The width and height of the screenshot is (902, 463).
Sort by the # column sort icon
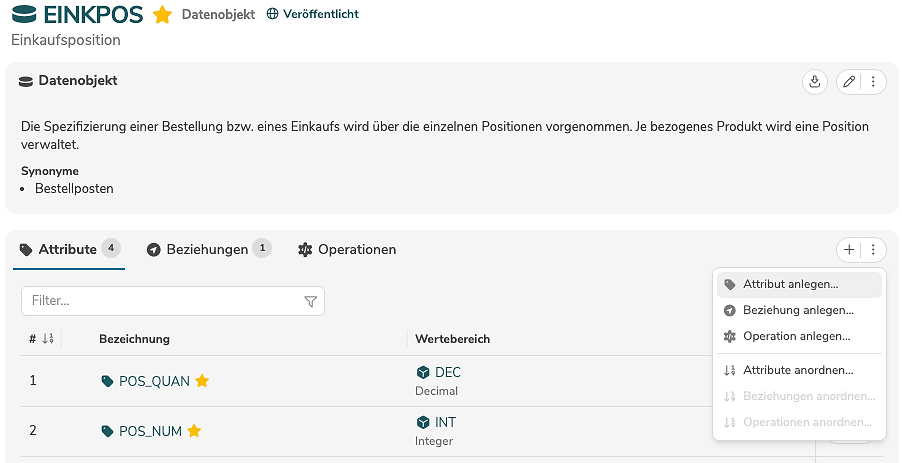click(x=47, y=339)
